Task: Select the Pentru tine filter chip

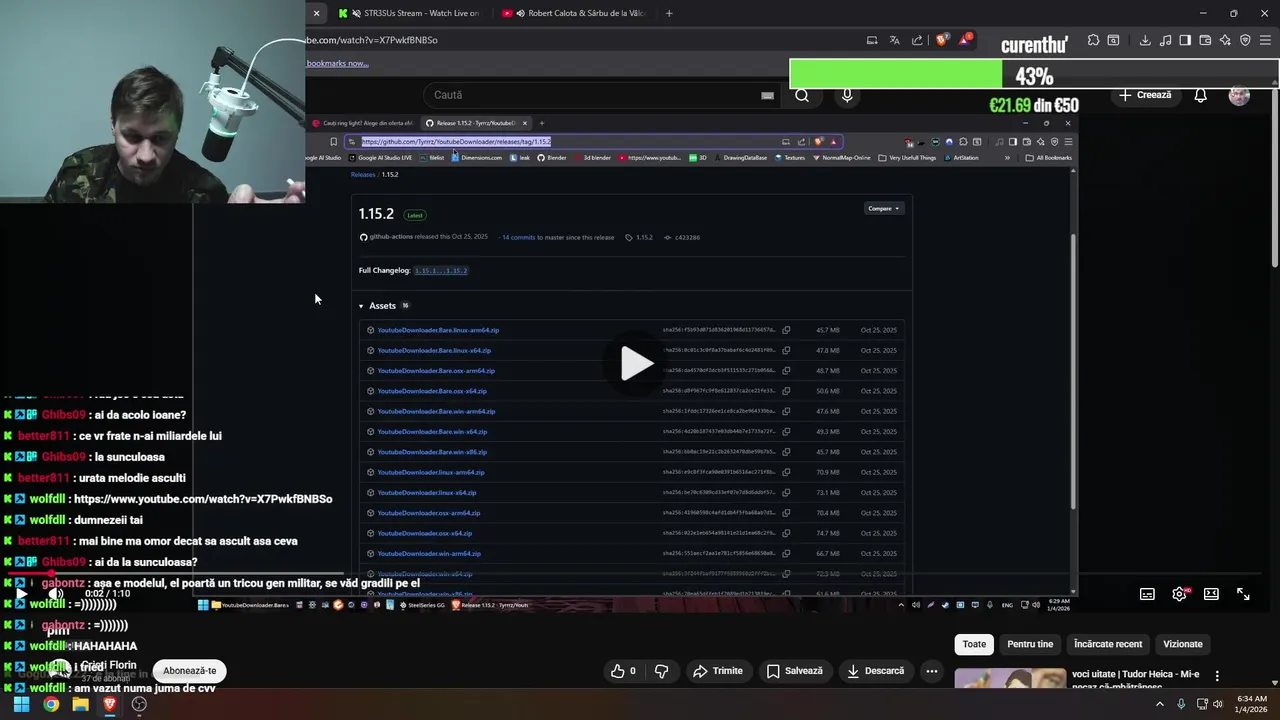Action: (1030, 644)
